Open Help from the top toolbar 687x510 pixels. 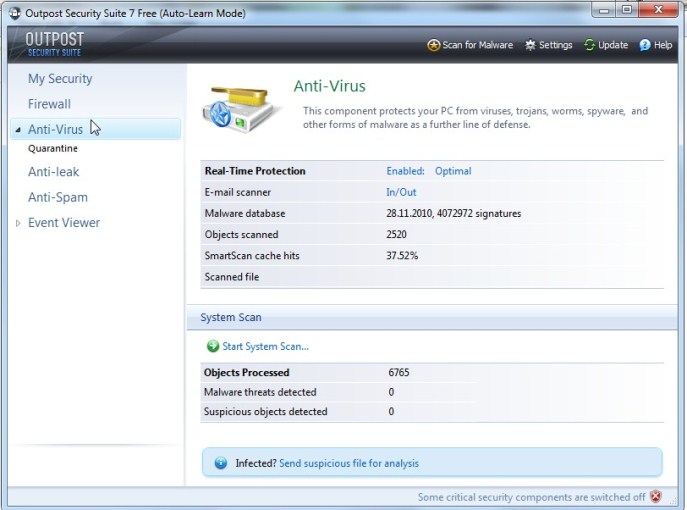[662, 45]
